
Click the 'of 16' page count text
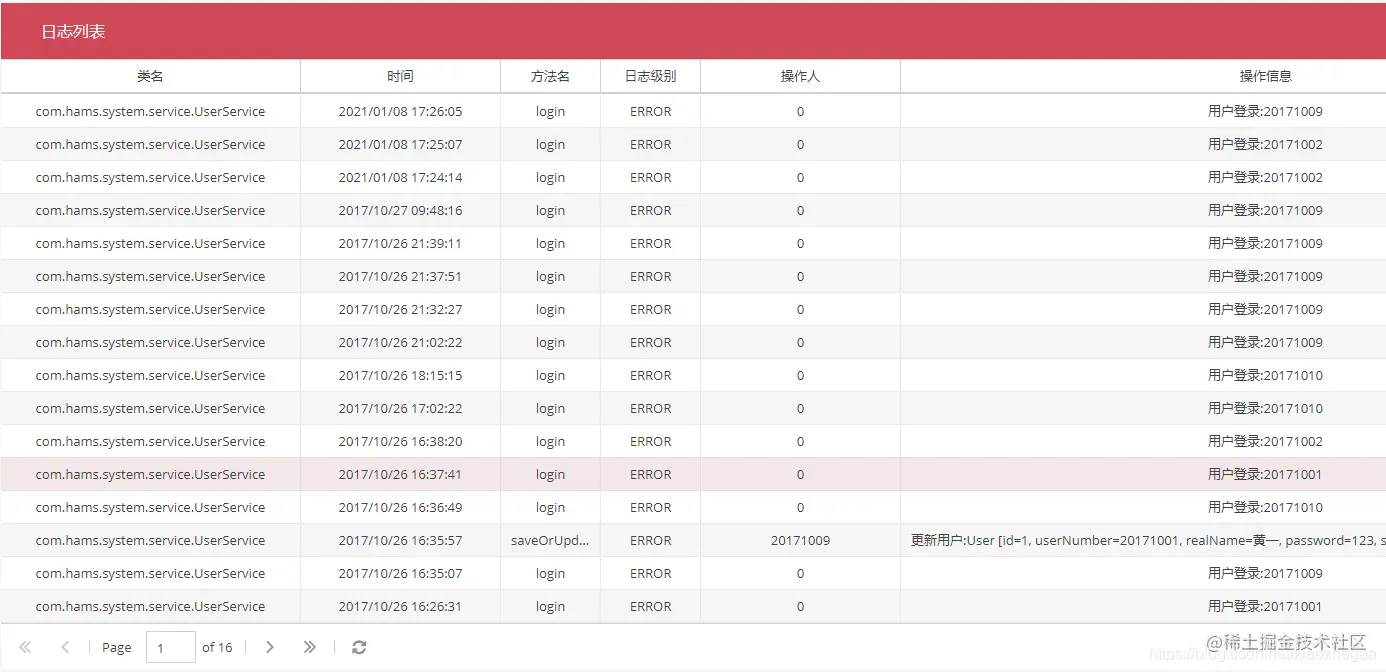(x=217, y=647)
